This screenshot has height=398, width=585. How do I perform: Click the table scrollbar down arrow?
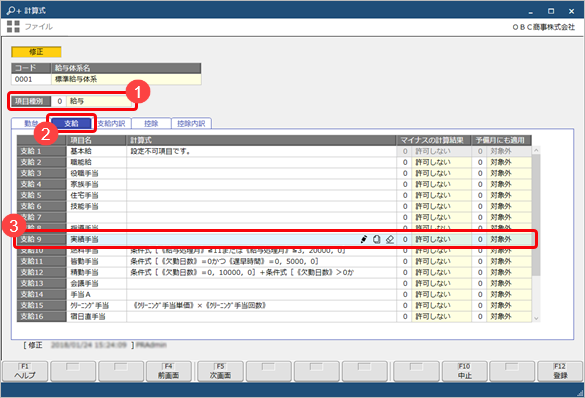pyautogui.click(x=536, y=318)
